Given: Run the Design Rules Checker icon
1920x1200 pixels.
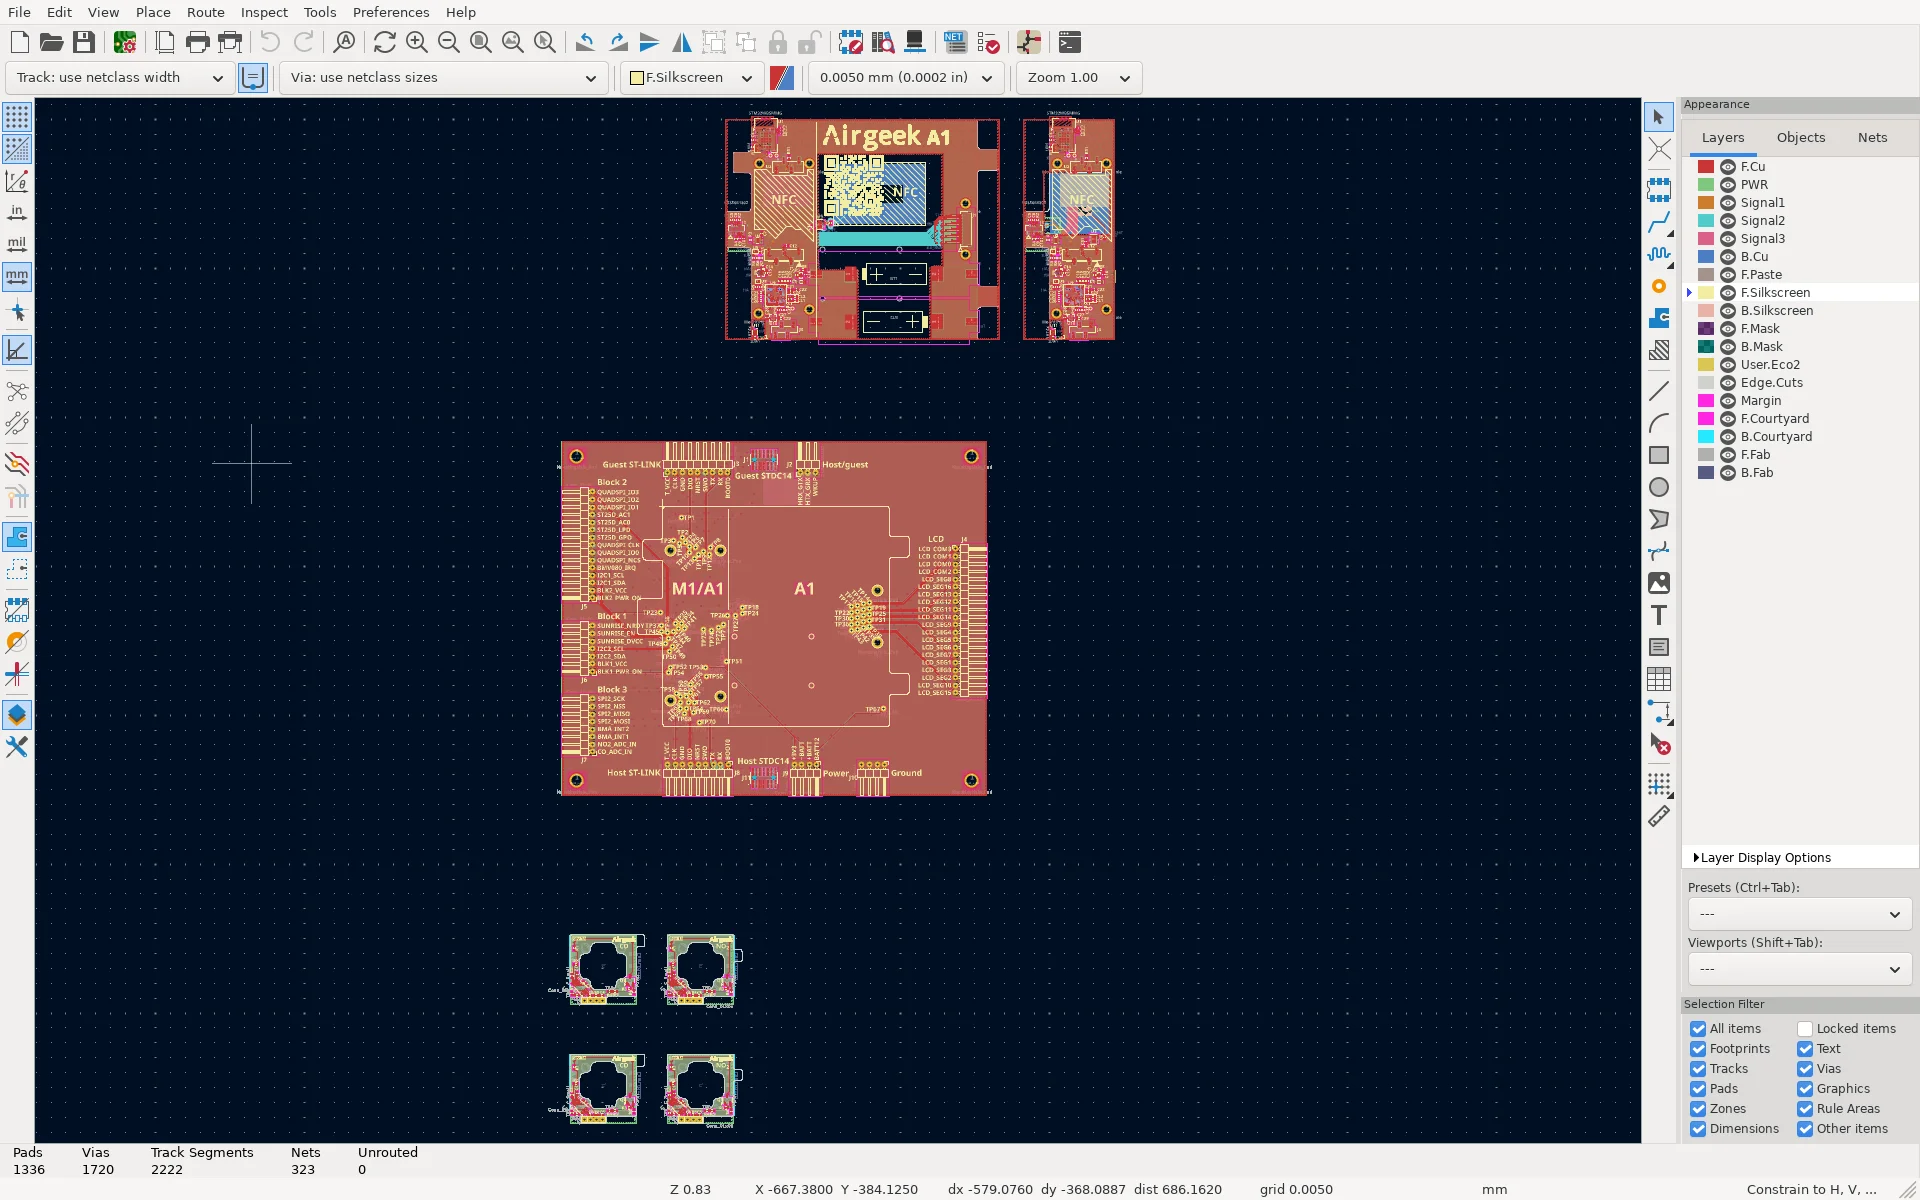Looking at the screenshot, I should [x=988, y=42].
